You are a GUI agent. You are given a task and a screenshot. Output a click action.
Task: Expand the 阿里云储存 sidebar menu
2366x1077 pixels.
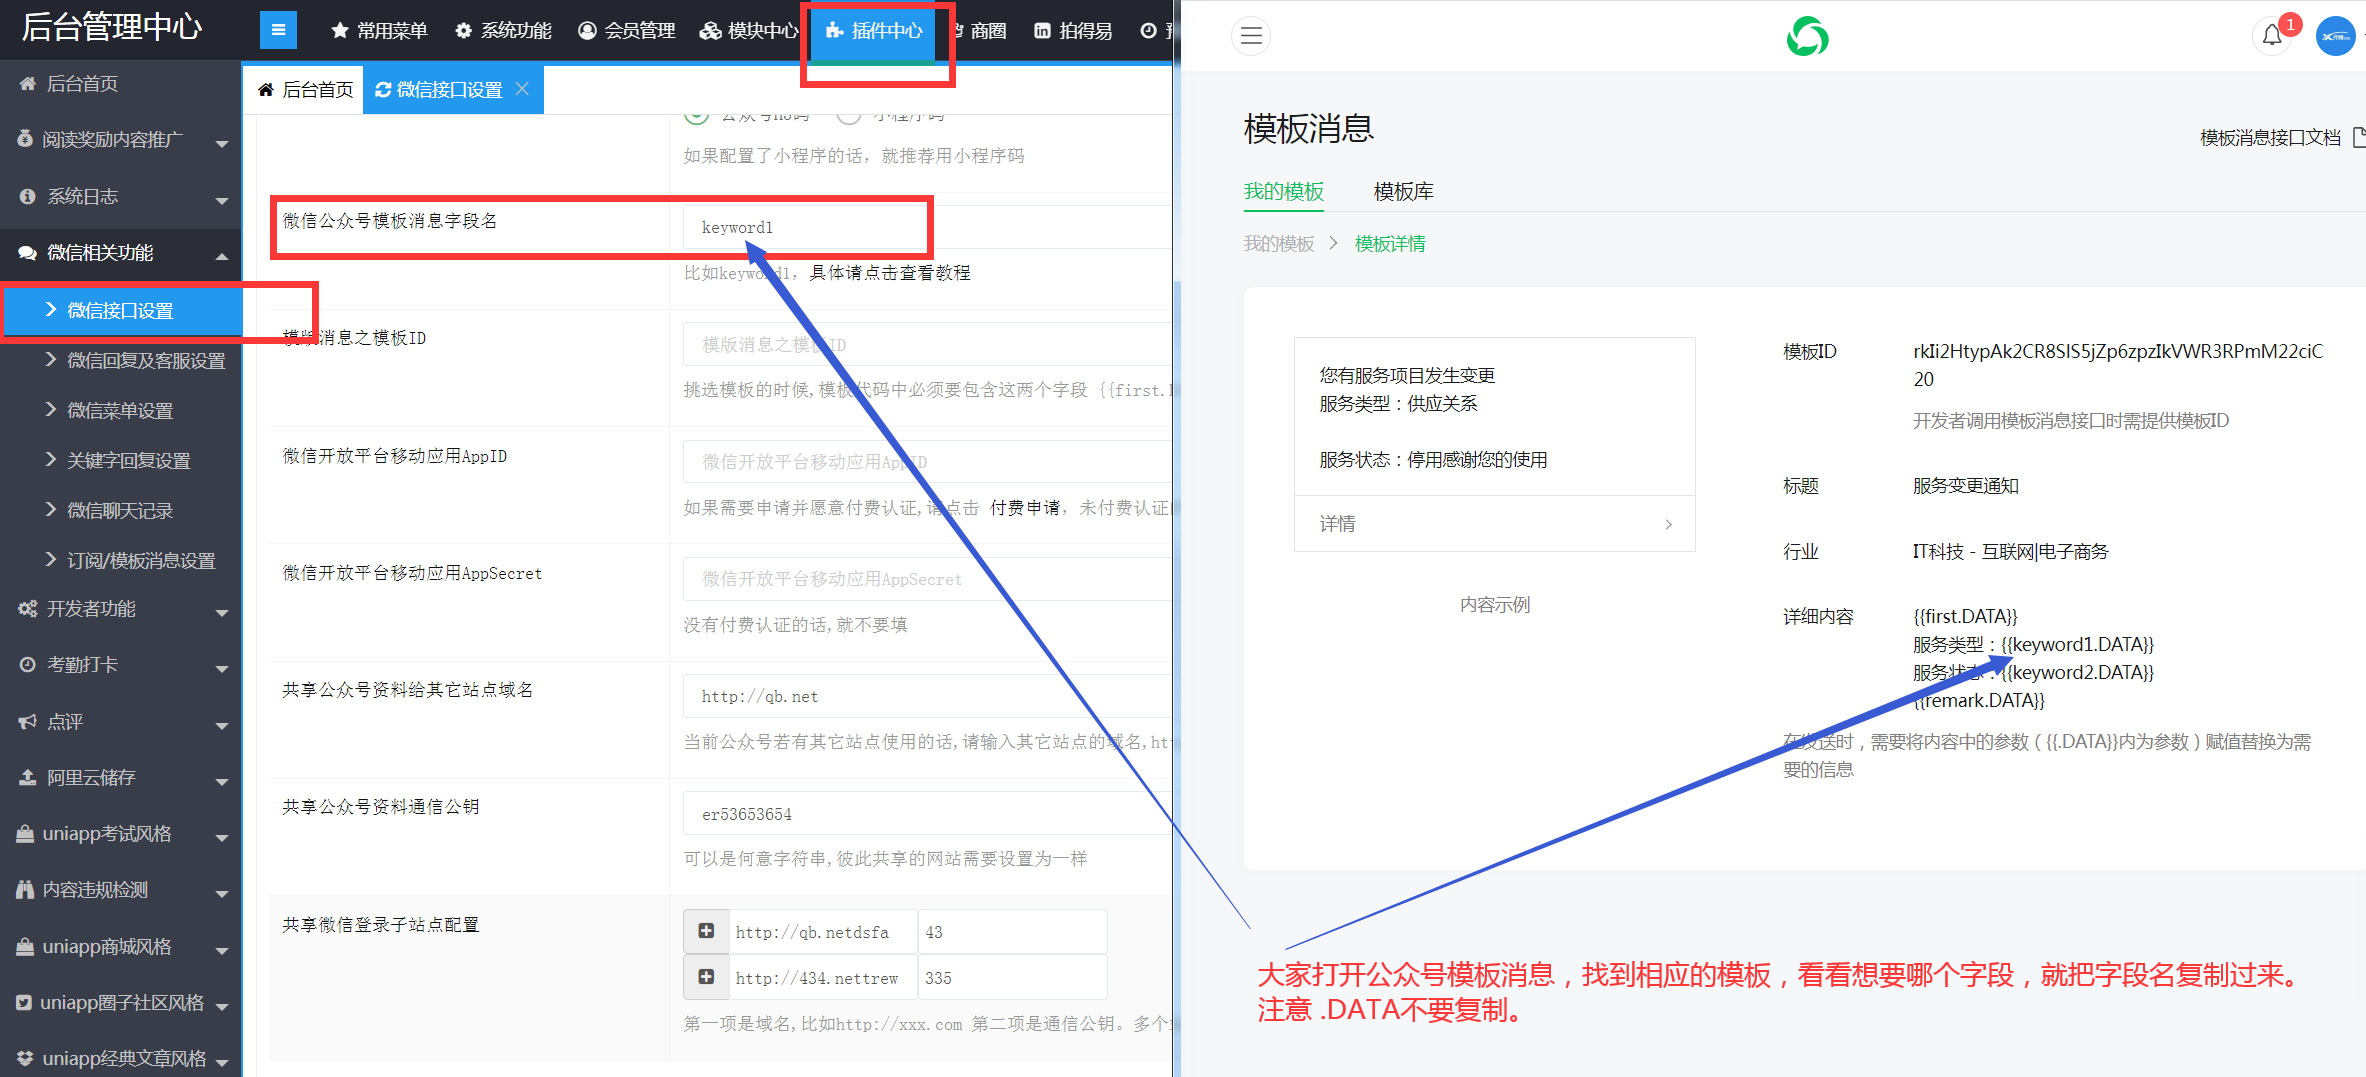pos(120,778)
